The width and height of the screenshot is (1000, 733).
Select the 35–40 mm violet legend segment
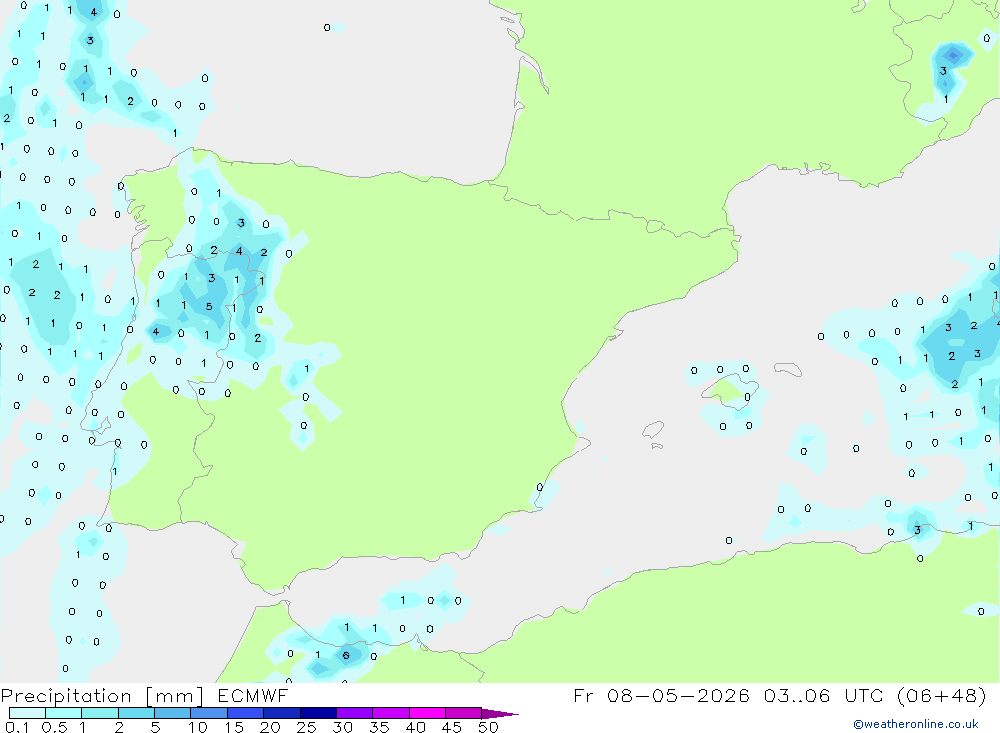(391, 713)
